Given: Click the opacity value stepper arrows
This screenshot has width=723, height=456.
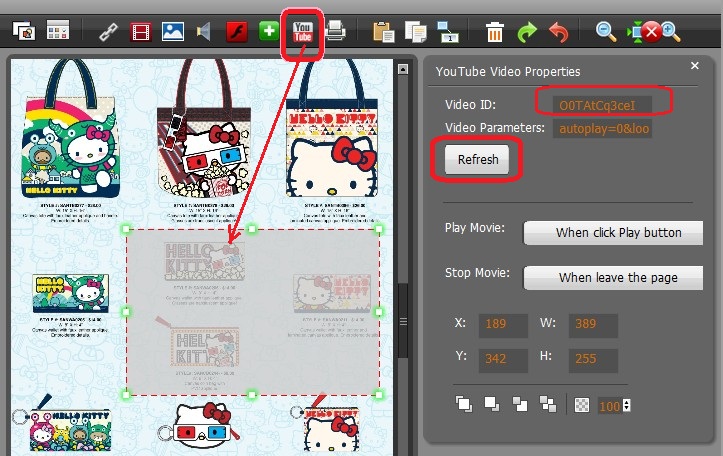Looking at the screenshot, I should [627, 405].
